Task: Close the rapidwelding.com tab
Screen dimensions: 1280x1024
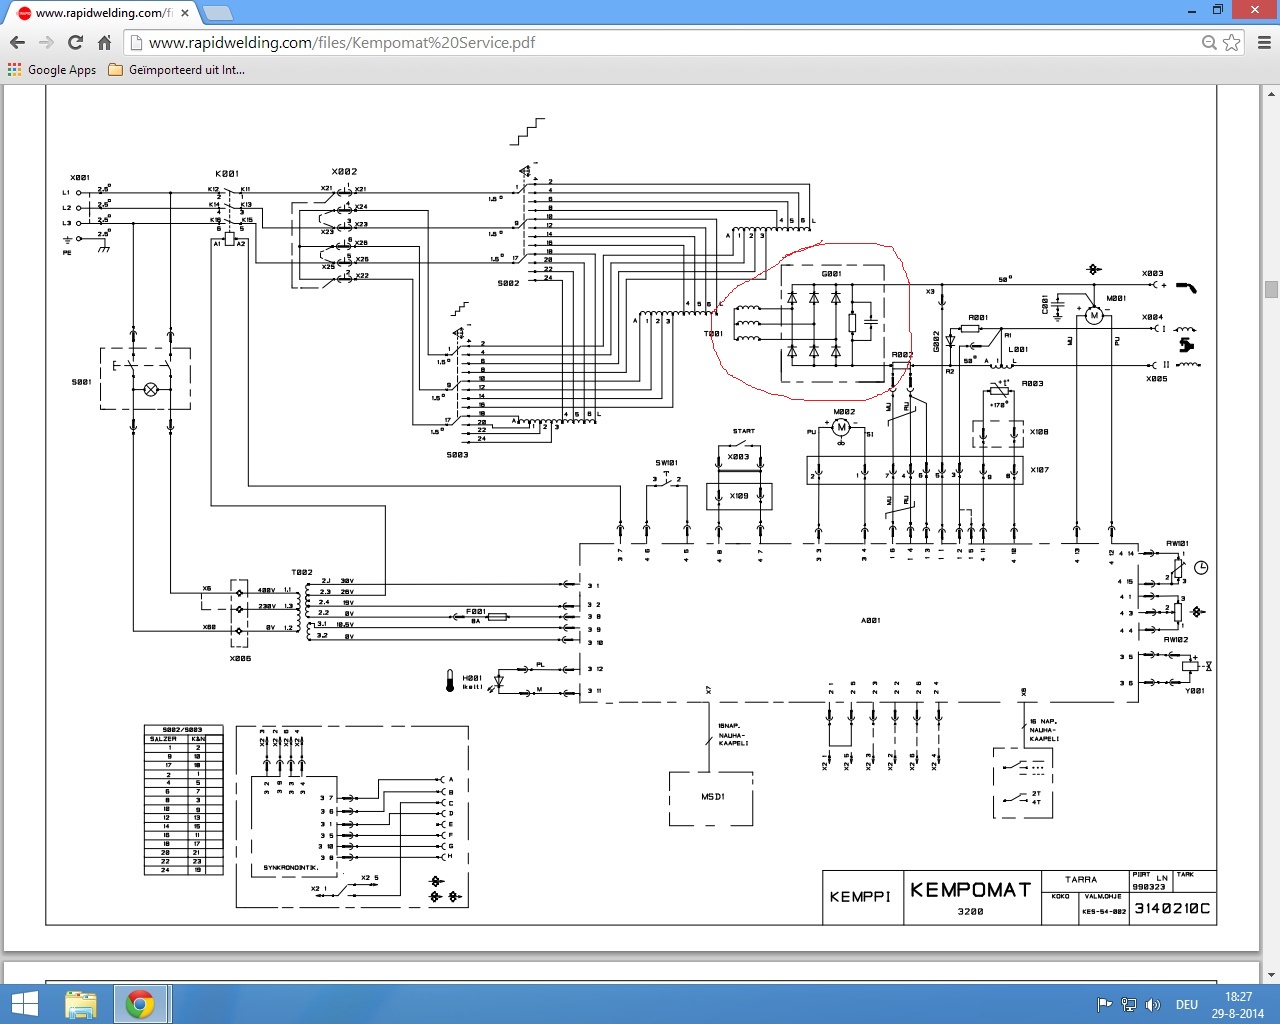Action: 185,13
